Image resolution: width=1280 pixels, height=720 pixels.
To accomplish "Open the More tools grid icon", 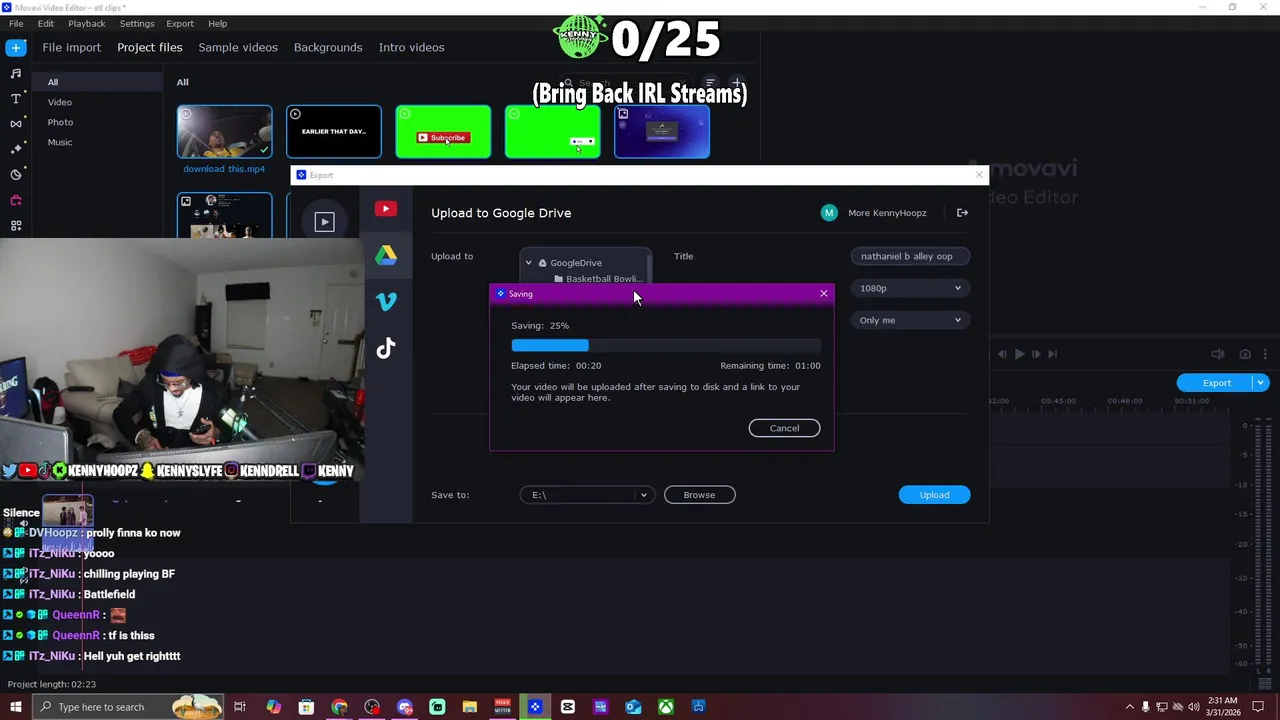I will pyautogui.click(x=16, y=226).
